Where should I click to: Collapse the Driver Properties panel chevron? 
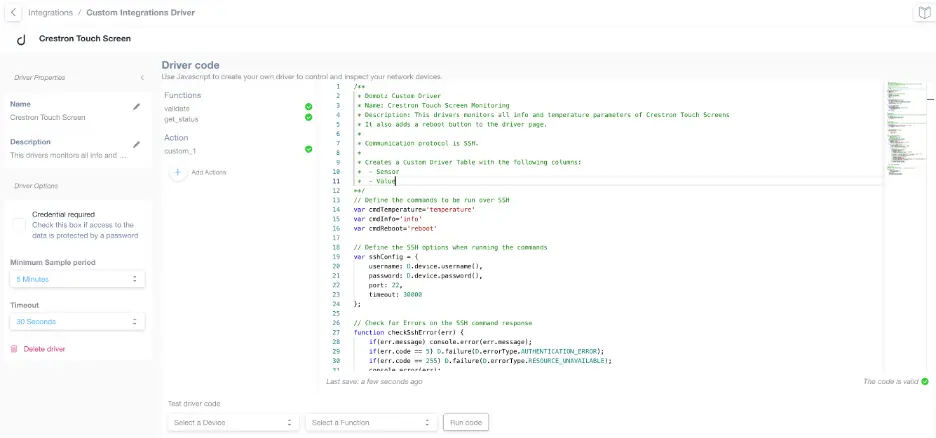[x=142, y=78]
